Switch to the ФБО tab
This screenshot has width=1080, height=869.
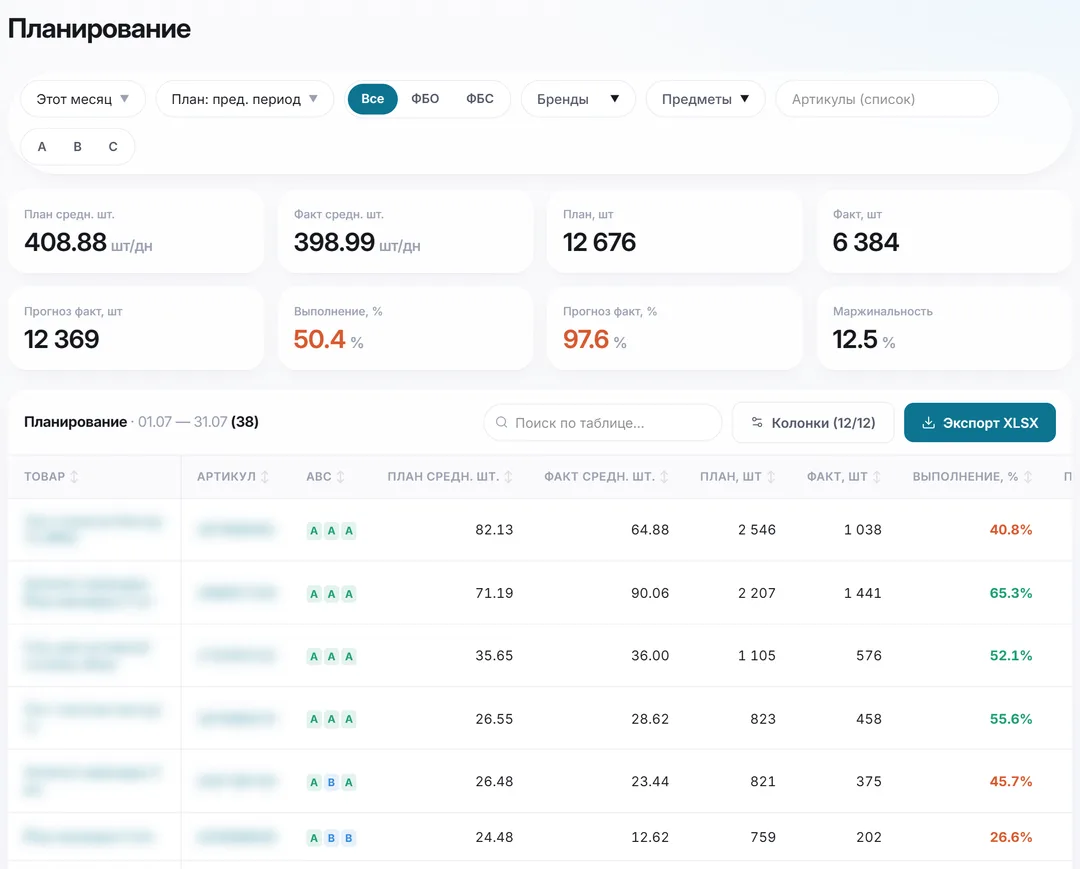(x=425, y=99)
